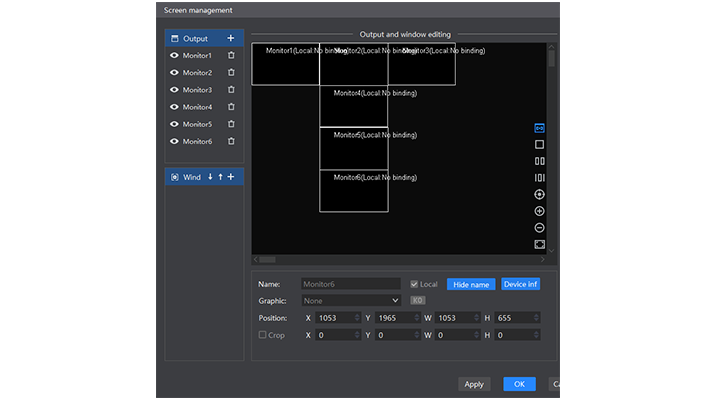The image size is (715, 399).
Task: Select Monitor5 in the output list
Action: coord(197,124)
